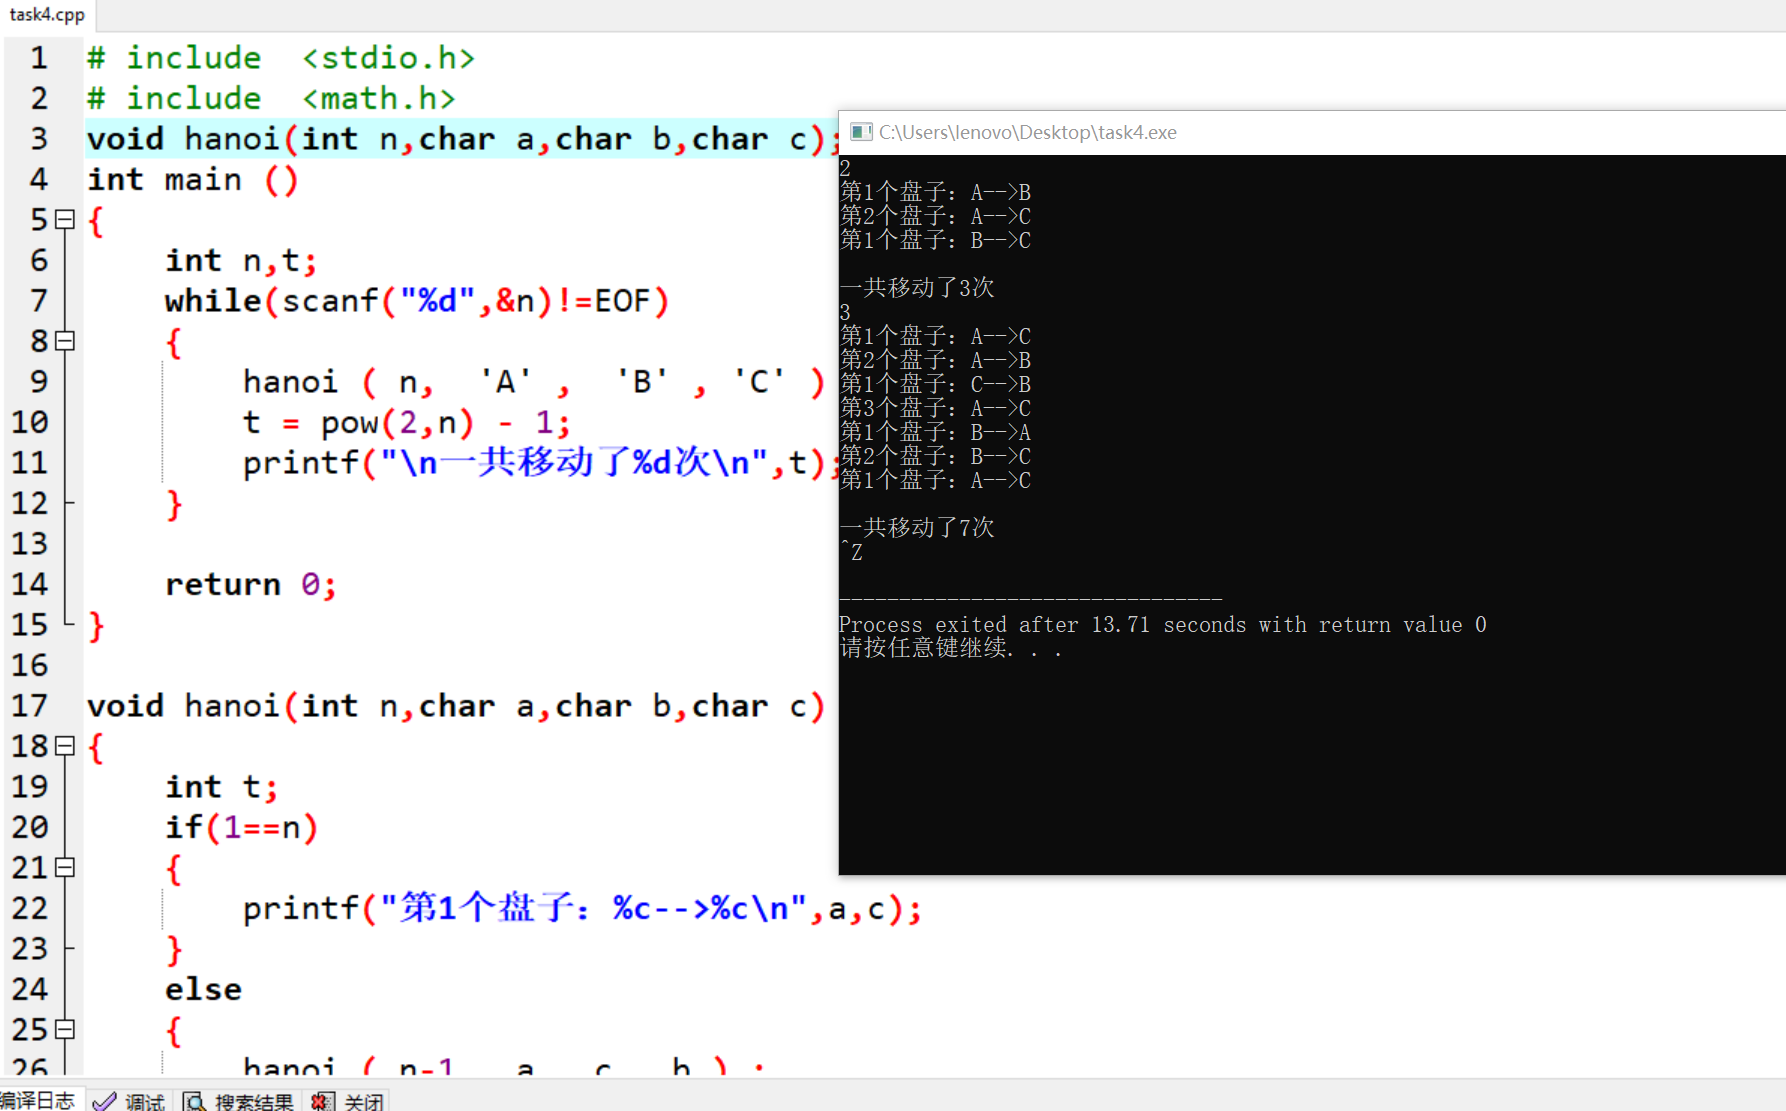Click line number 17 in the gutter
This screenshot has height=1111, width=1786.
pos(29,706)
